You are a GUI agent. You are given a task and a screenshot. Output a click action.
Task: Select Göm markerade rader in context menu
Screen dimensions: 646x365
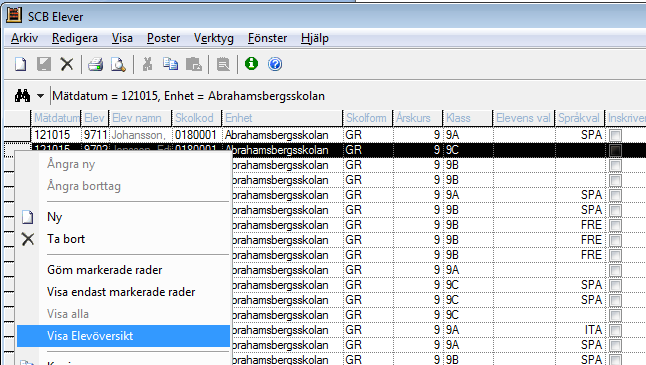point(123,270)
